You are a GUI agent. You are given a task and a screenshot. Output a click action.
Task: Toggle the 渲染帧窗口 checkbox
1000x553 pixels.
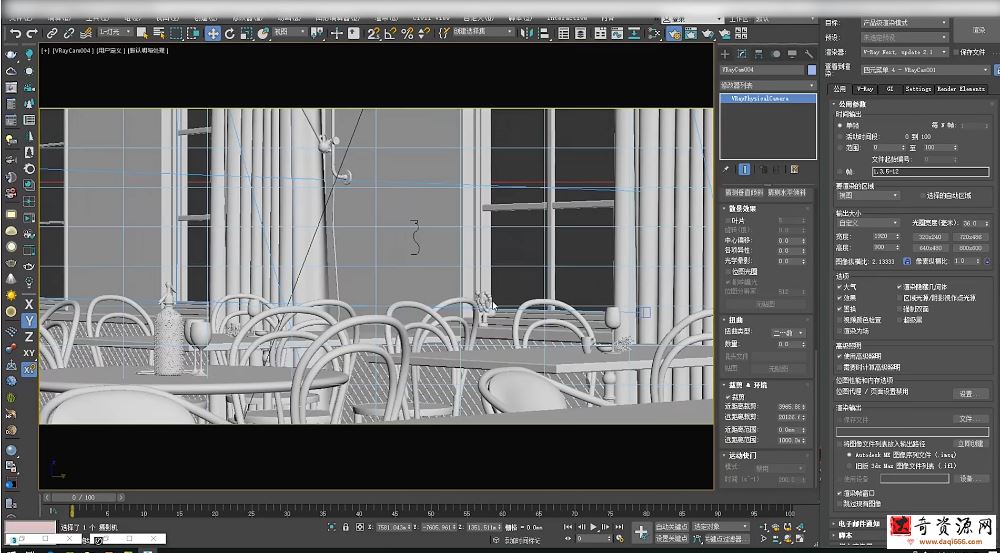(839, 493)
